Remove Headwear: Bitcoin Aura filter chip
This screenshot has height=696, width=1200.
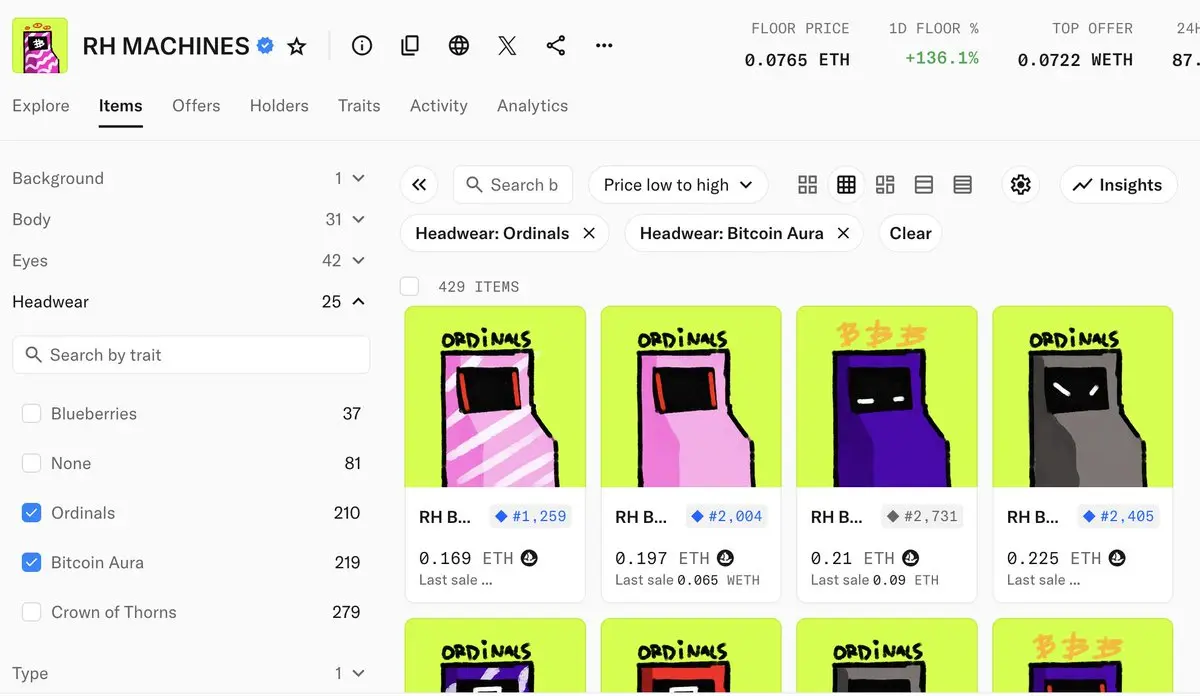843,233
